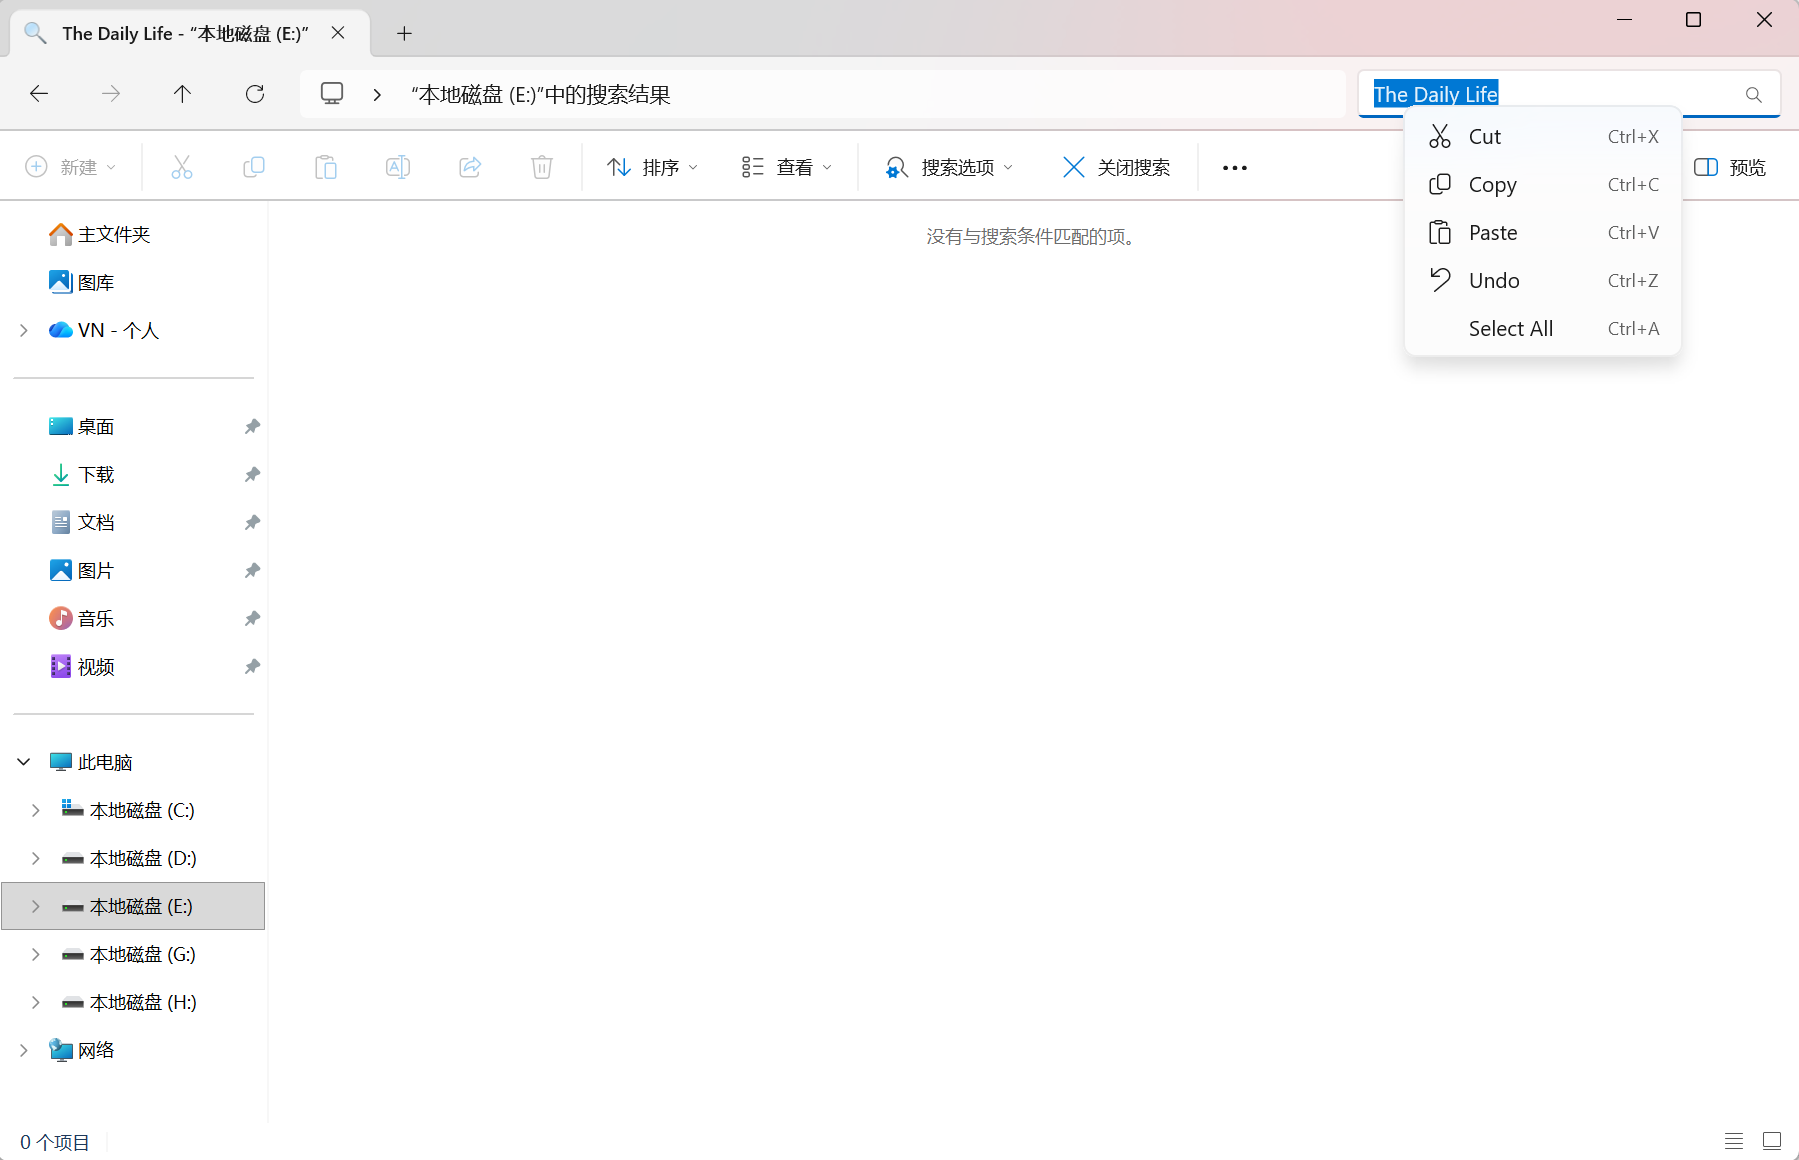The image size is (1799, 1160).
Task: Open 本地磁盘 (H:) drive
Action: (129, 1002)
